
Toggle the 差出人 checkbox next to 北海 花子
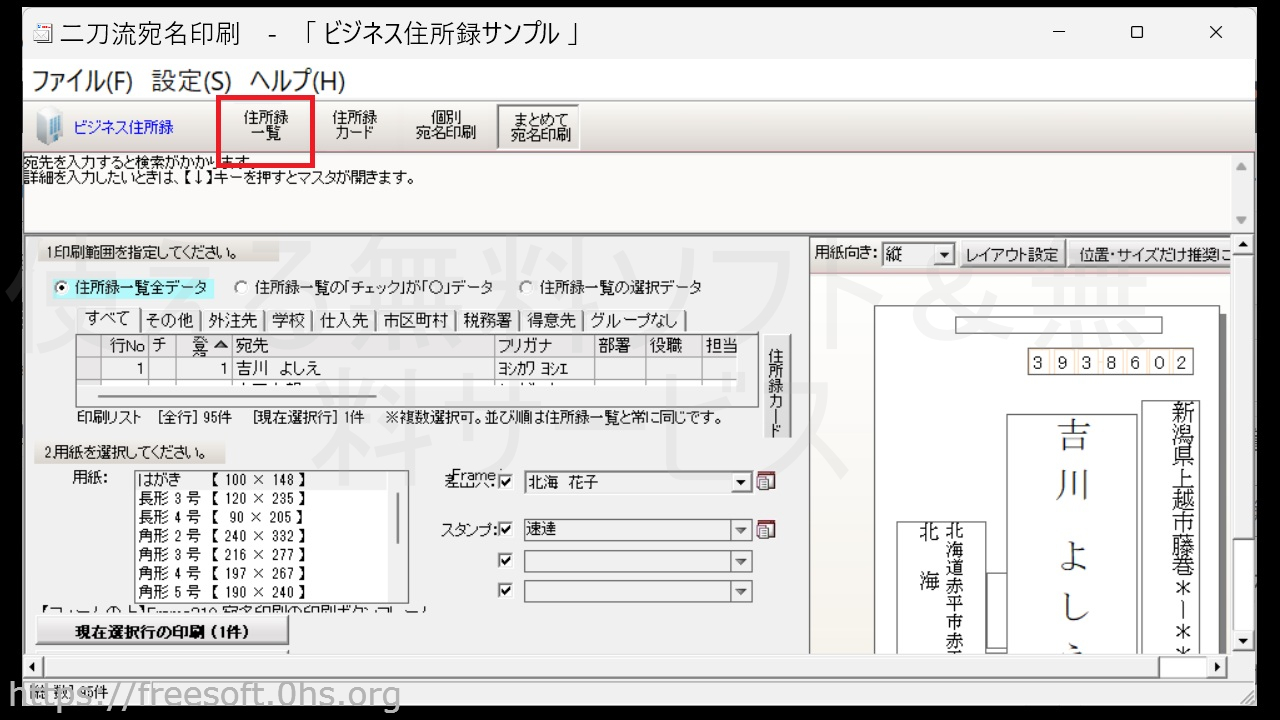tap(505, 482)
